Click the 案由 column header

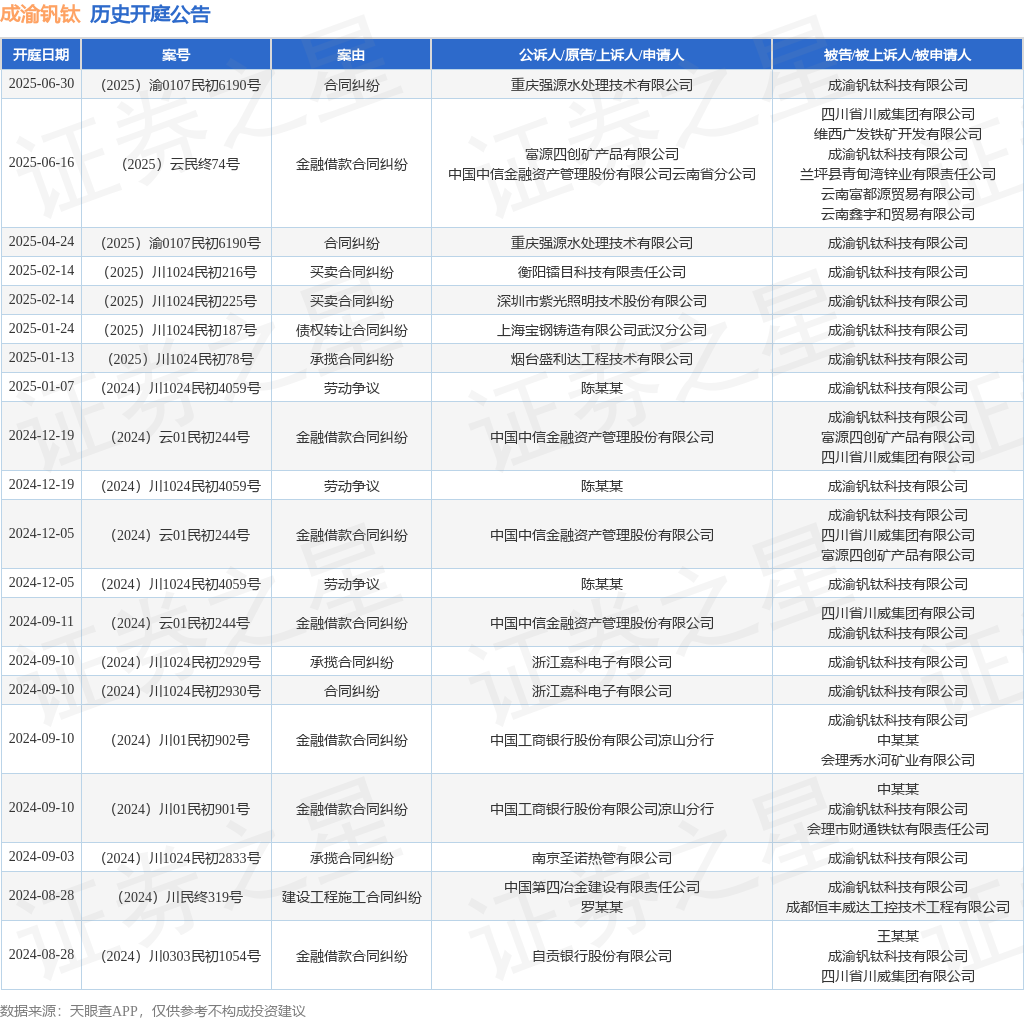coord(351,55)
